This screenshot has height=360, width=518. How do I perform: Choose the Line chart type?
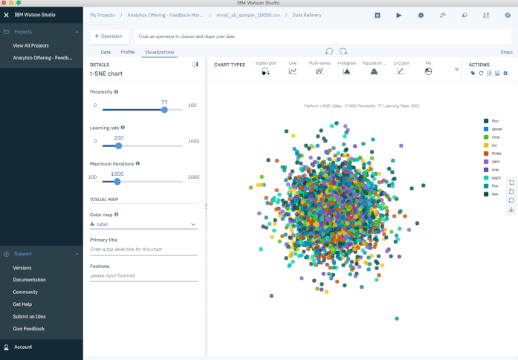pos(293,68)
